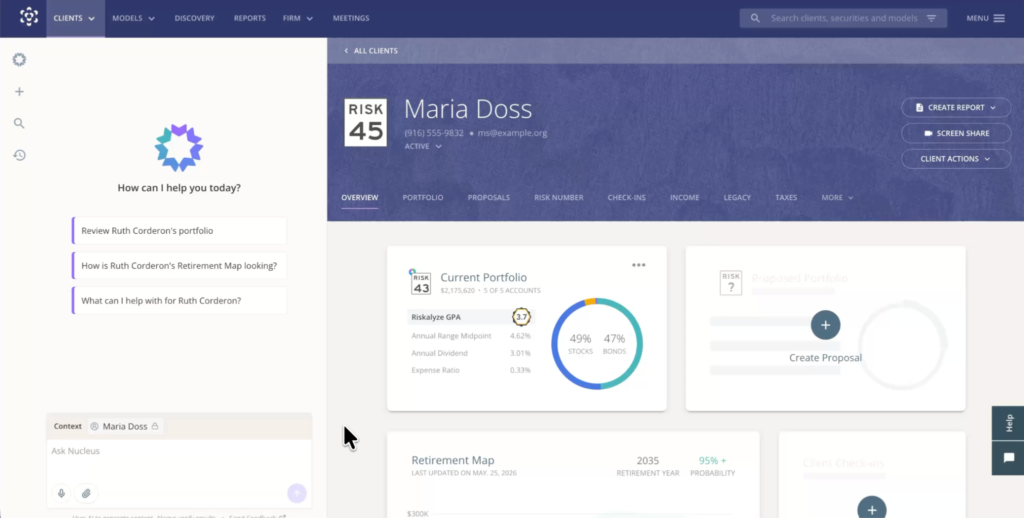Click the microphone icon in Ask Nucleus box
The width and height of the screenshot is (1024, 518).
(x=61, y=493)
